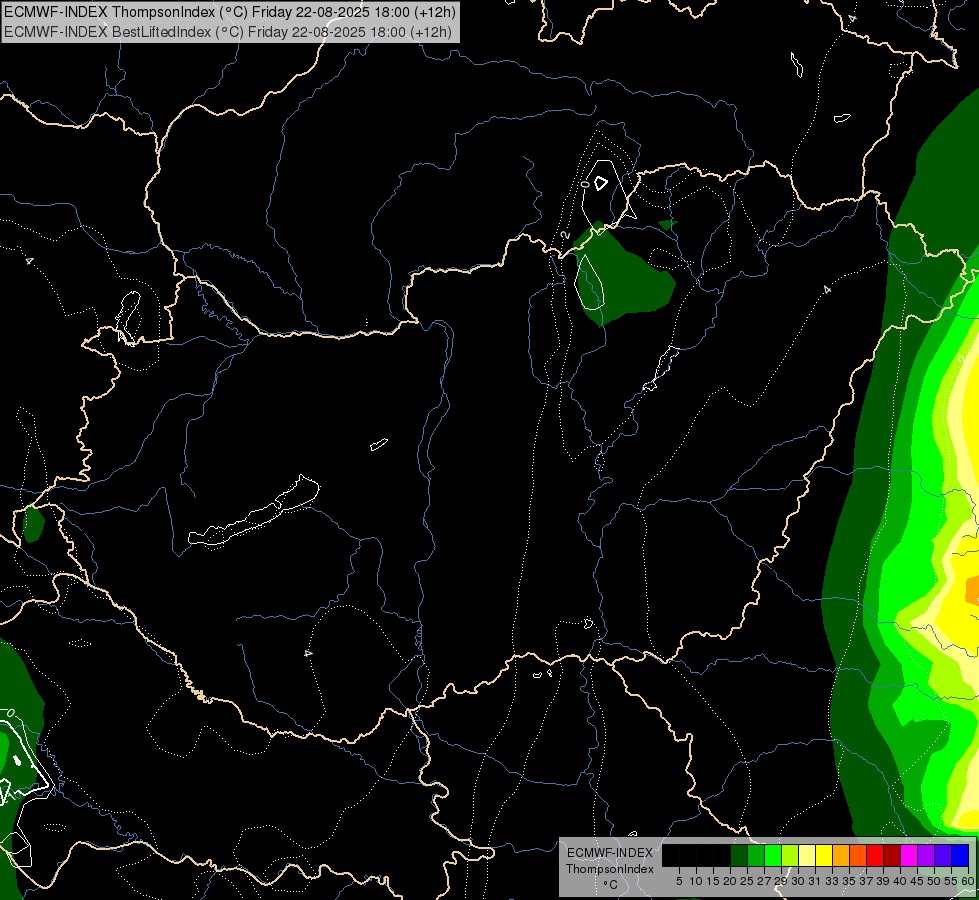
Task: Pick the blue 55–60 legend swatch
Action: tap(960, 855)
